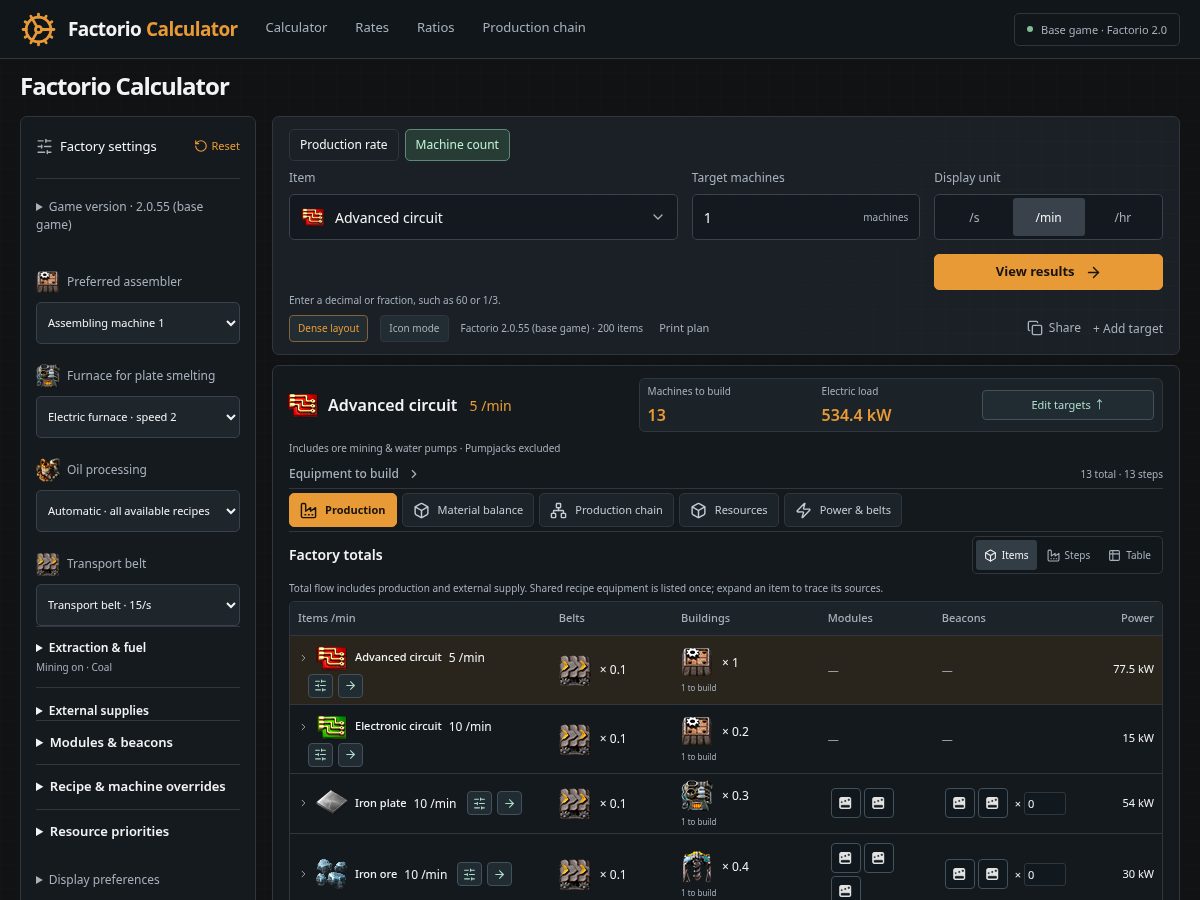Image resolution: width=1200 pixels, height=900 pixels.
Task: Click the Advanced circuit icon in results header
Action: [x=303, y=405]
